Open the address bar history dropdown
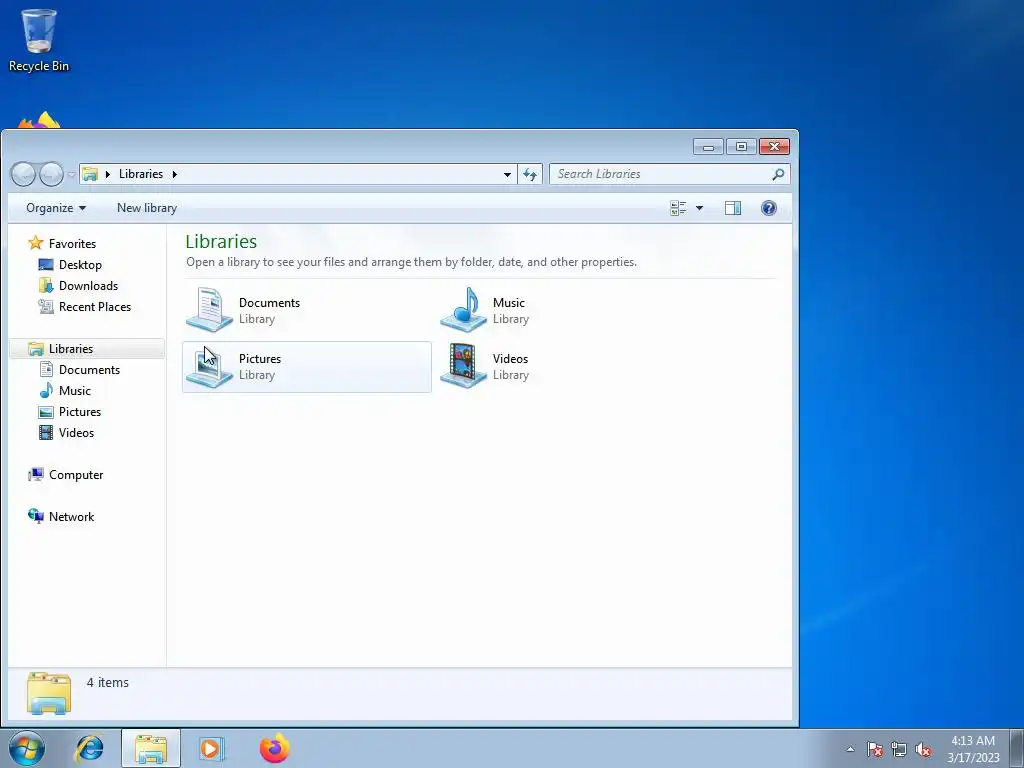This screenshot has height=768, width=1024. tap(507, 174)
